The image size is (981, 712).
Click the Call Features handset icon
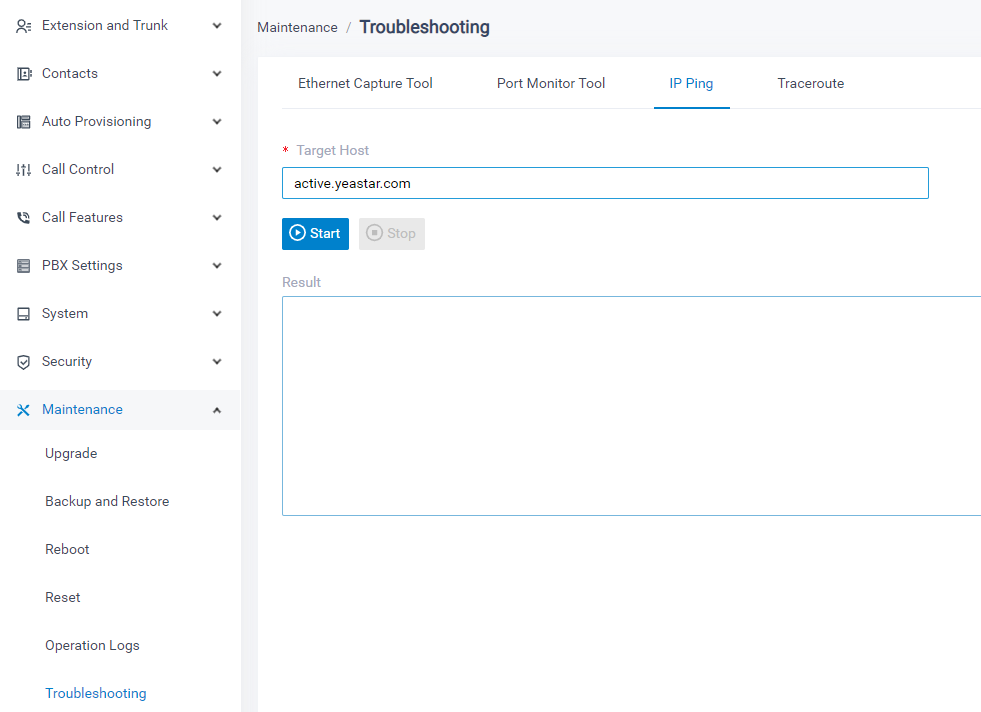[24, 218]
